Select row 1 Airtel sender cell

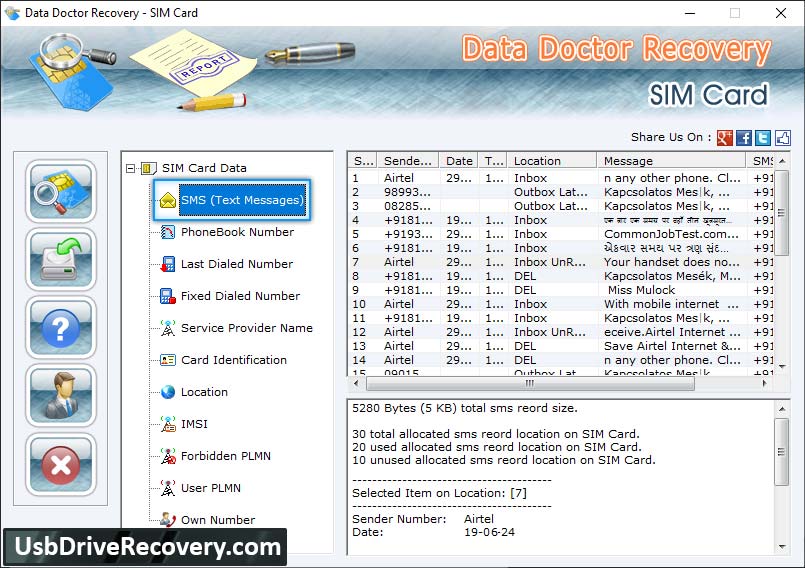pyautogui.click(x=398, y=178)
